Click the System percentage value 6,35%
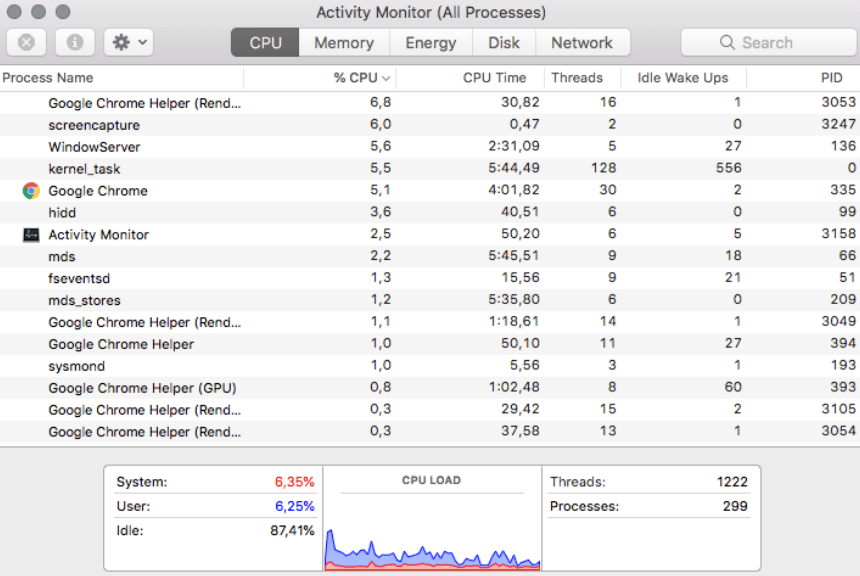 click(295, 482)
